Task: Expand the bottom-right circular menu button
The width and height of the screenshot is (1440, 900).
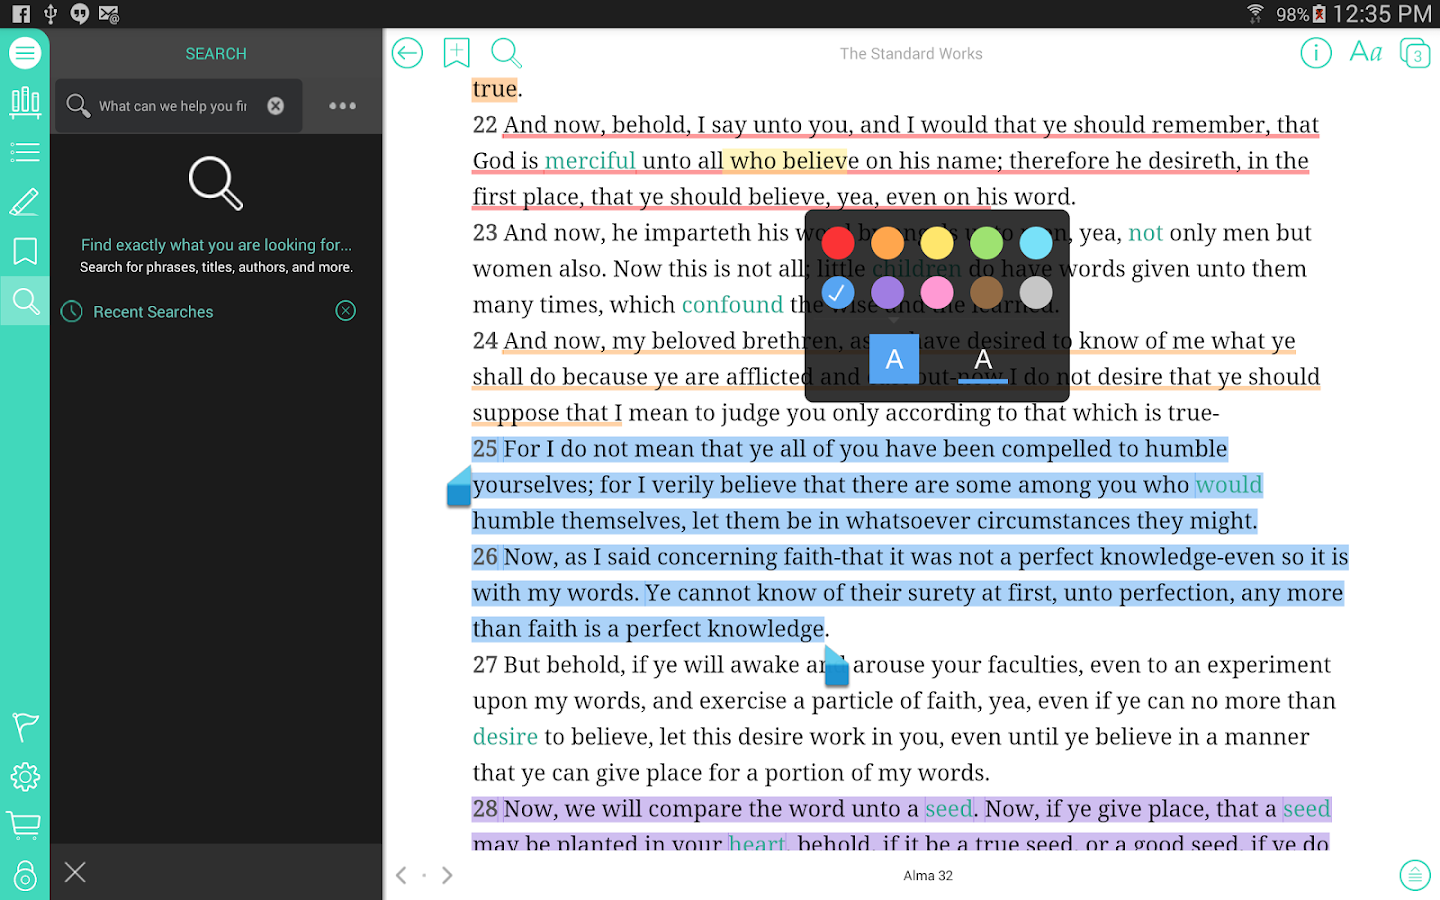Action: coord(1414,875)
